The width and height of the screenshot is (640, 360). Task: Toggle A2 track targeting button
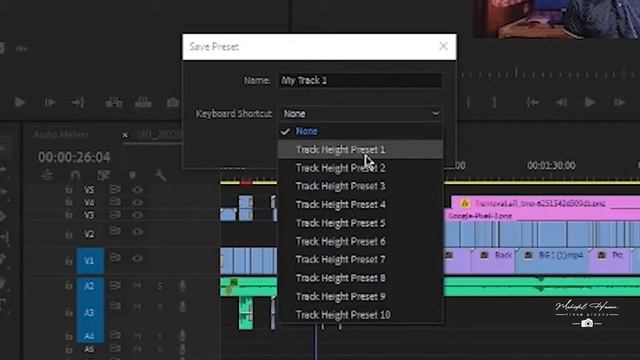pyautogui.click(x=90, y=286)
